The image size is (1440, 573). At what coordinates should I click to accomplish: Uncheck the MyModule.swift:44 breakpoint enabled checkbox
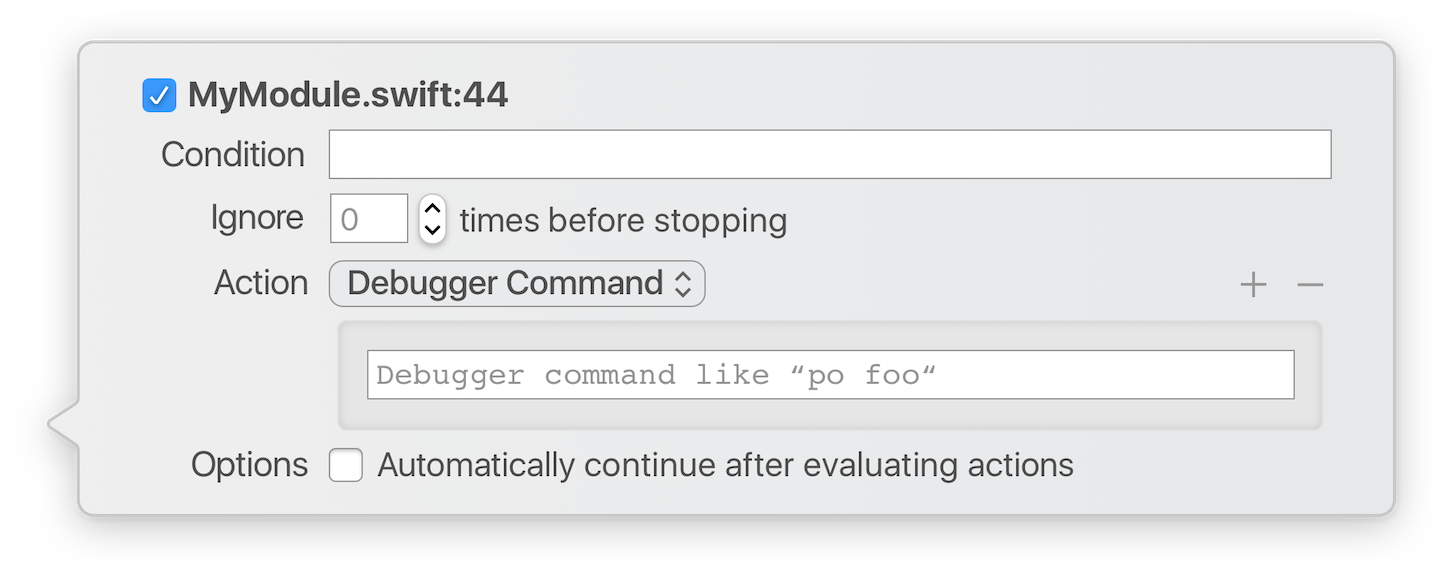click(x=159, y=96)
